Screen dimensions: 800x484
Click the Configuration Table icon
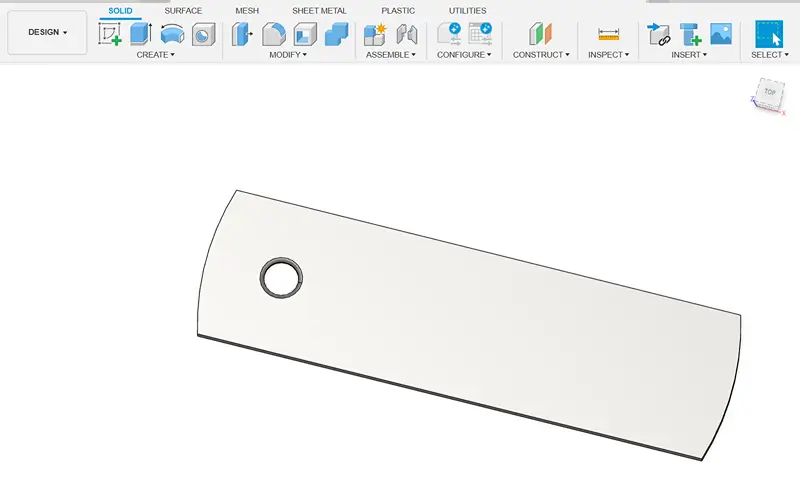[x=480, y=34]
